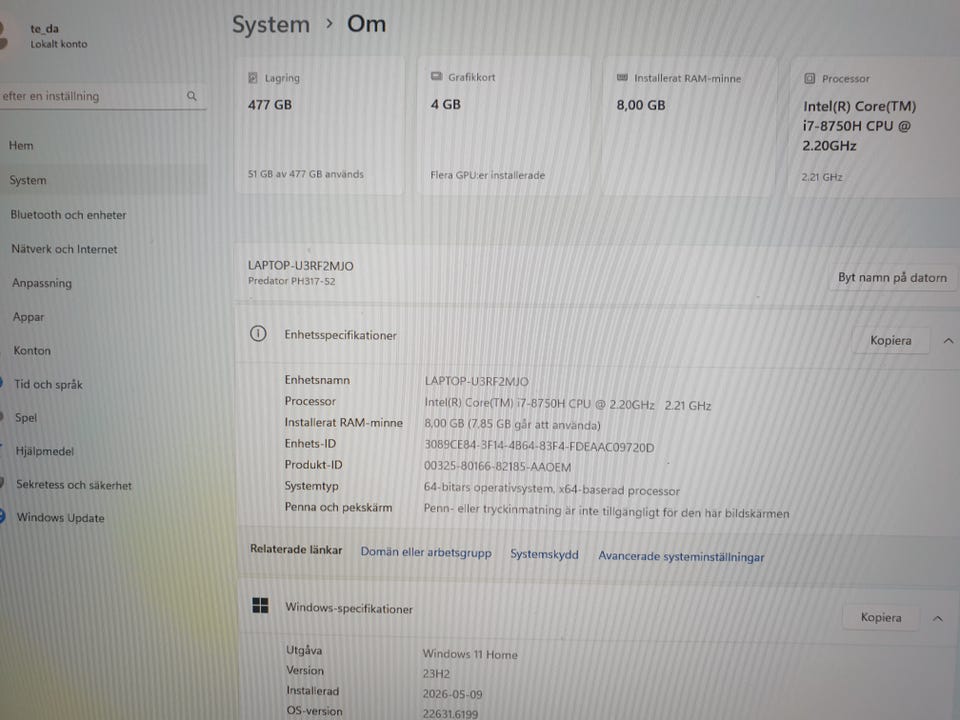Open Avancerade systeminställningar link

click(681, 557)
